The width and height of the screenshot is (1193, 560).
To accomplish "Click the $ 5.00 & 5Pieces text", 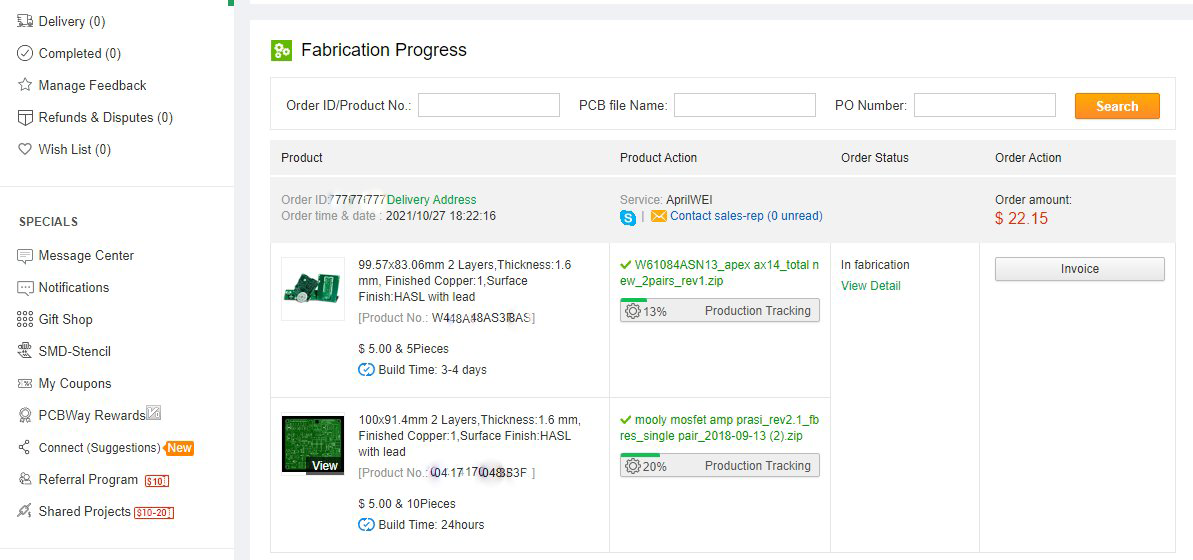I will click(x=403, y=348).
